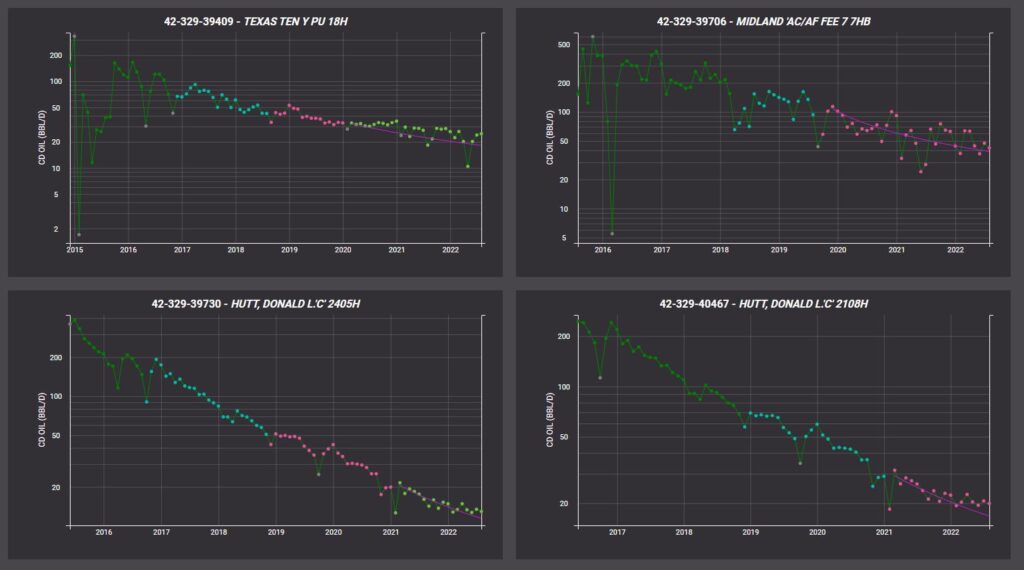Click the lowest data point in Midland chart
This screenshot has height=570, width=1024.
click(x=612, y=233)
